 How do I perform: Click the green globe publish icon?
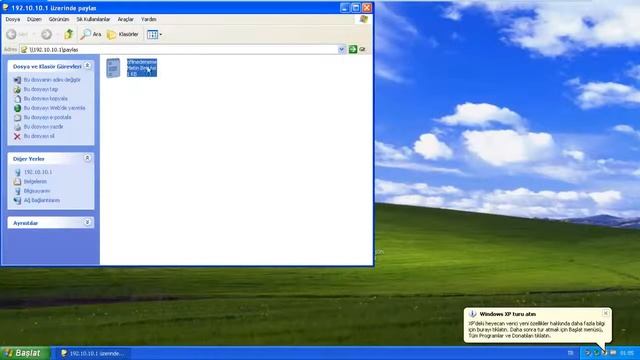17,108
